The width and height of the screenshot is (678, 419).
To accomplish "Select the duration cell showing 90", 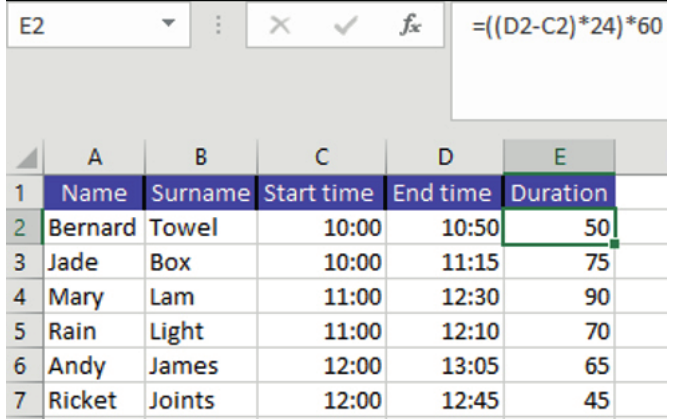I will point(560,296).
